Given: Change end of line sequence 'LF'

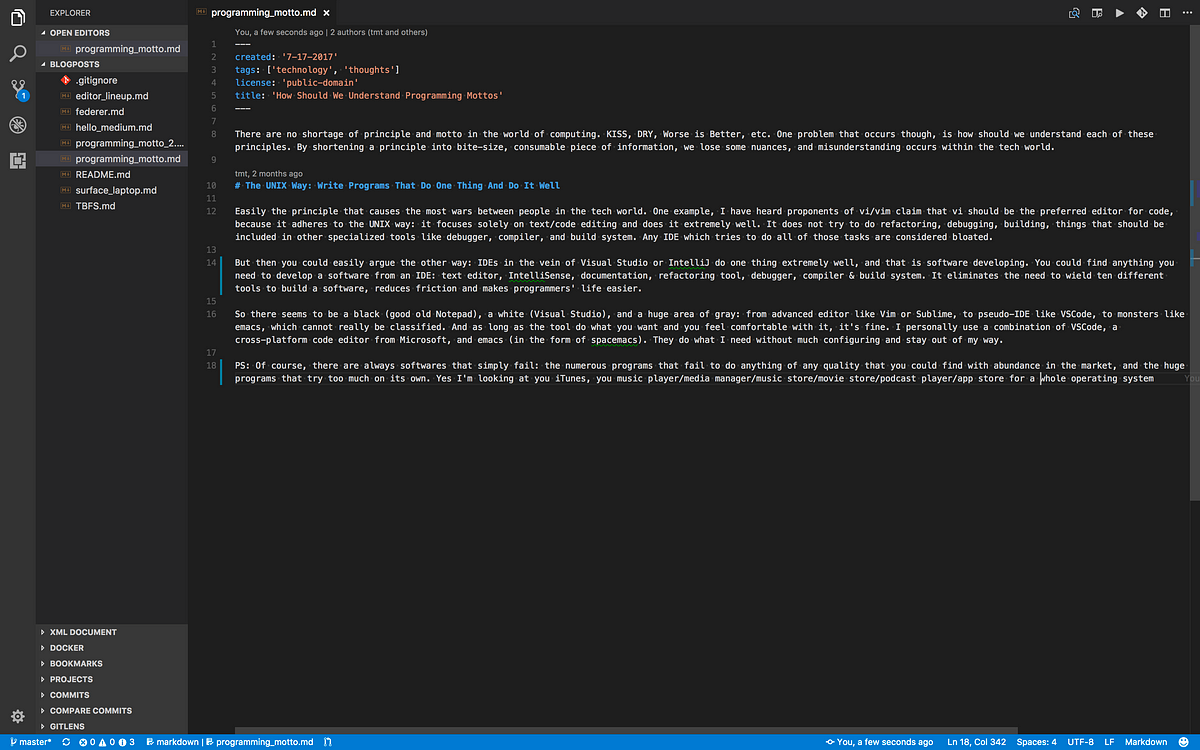Looking at the screenshot, I should (x=1110, y=742).
